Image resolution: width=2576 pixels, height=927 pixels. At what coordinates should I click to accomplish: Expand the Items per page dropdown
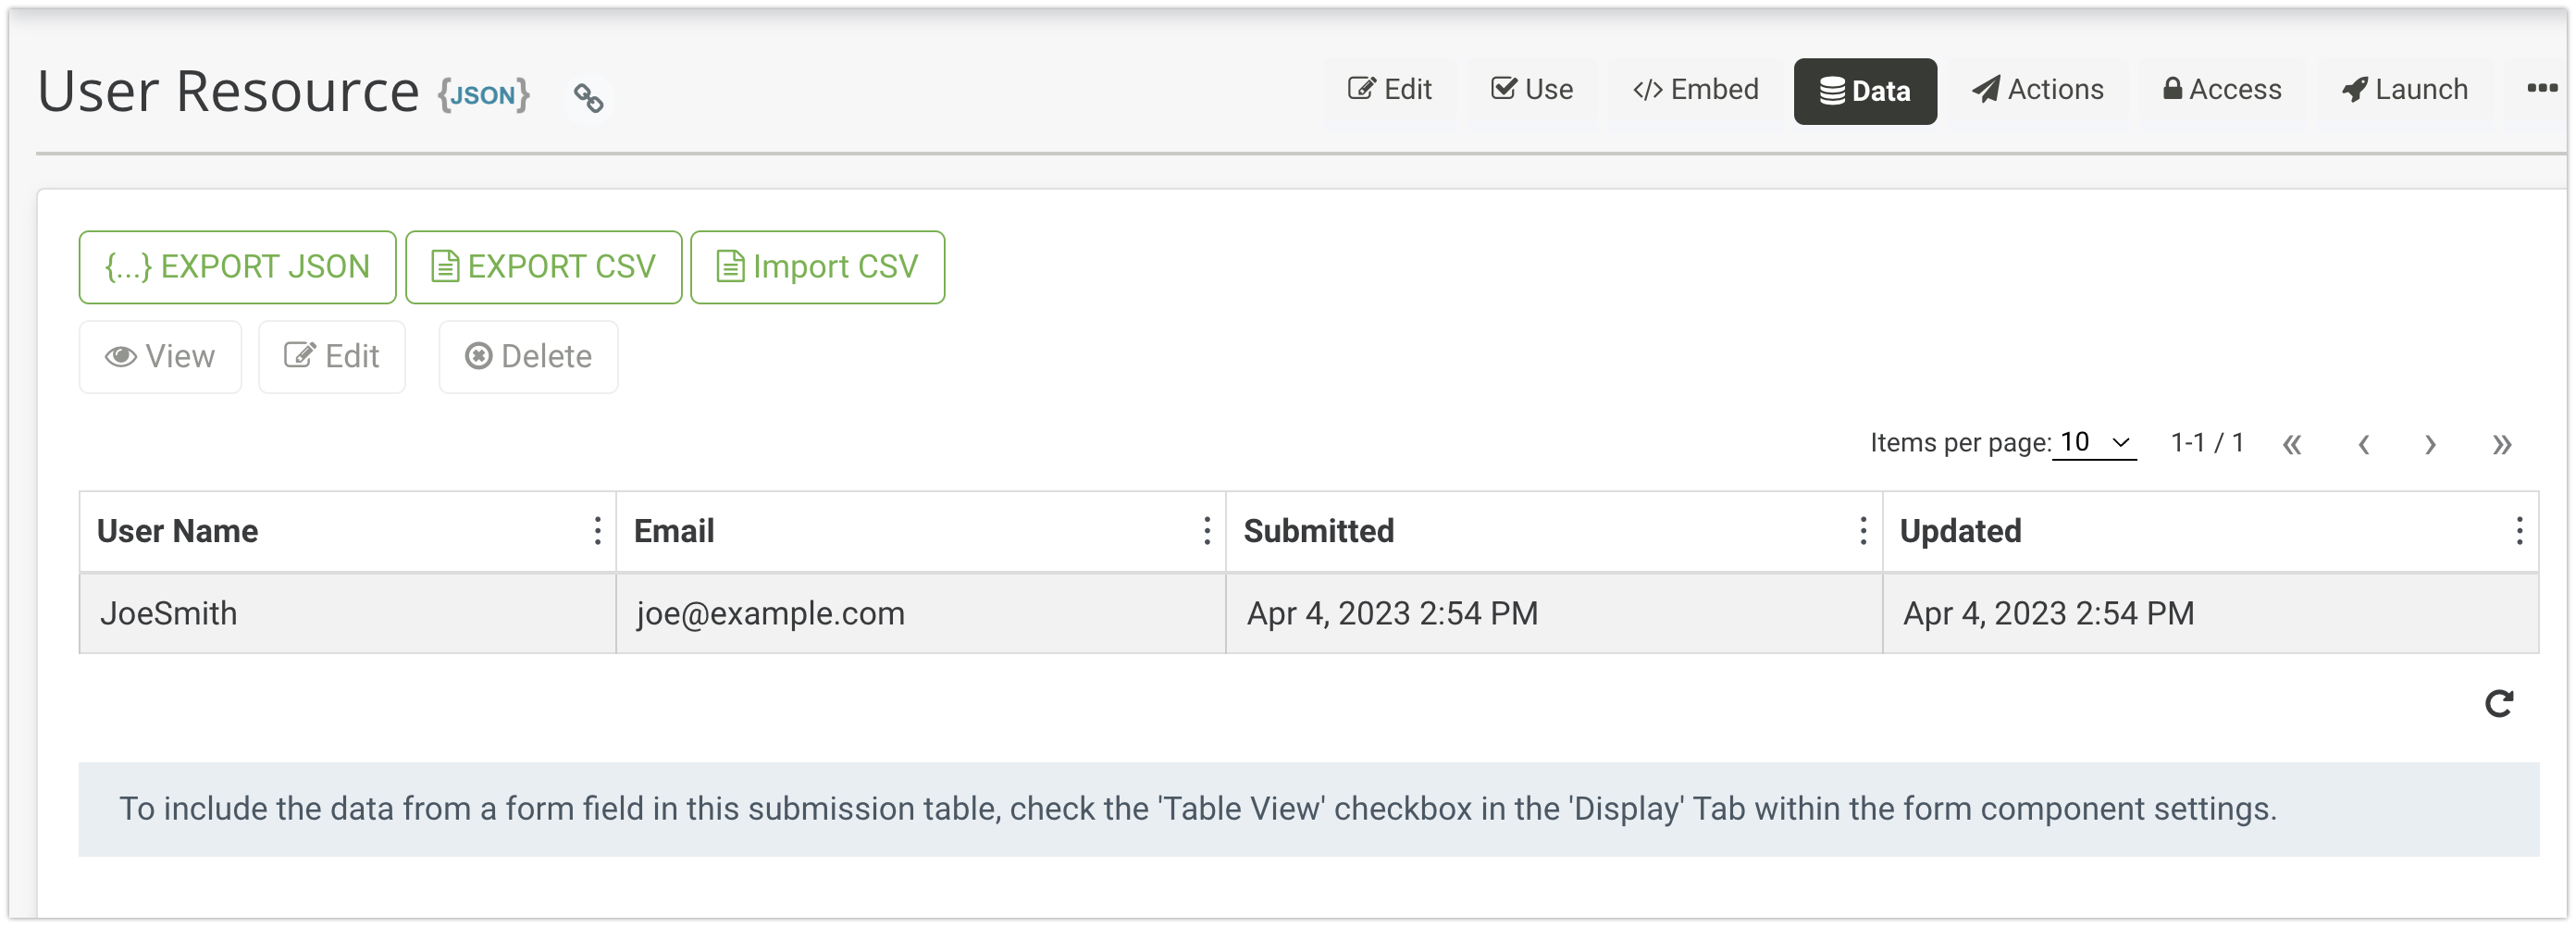(2094, 442)
